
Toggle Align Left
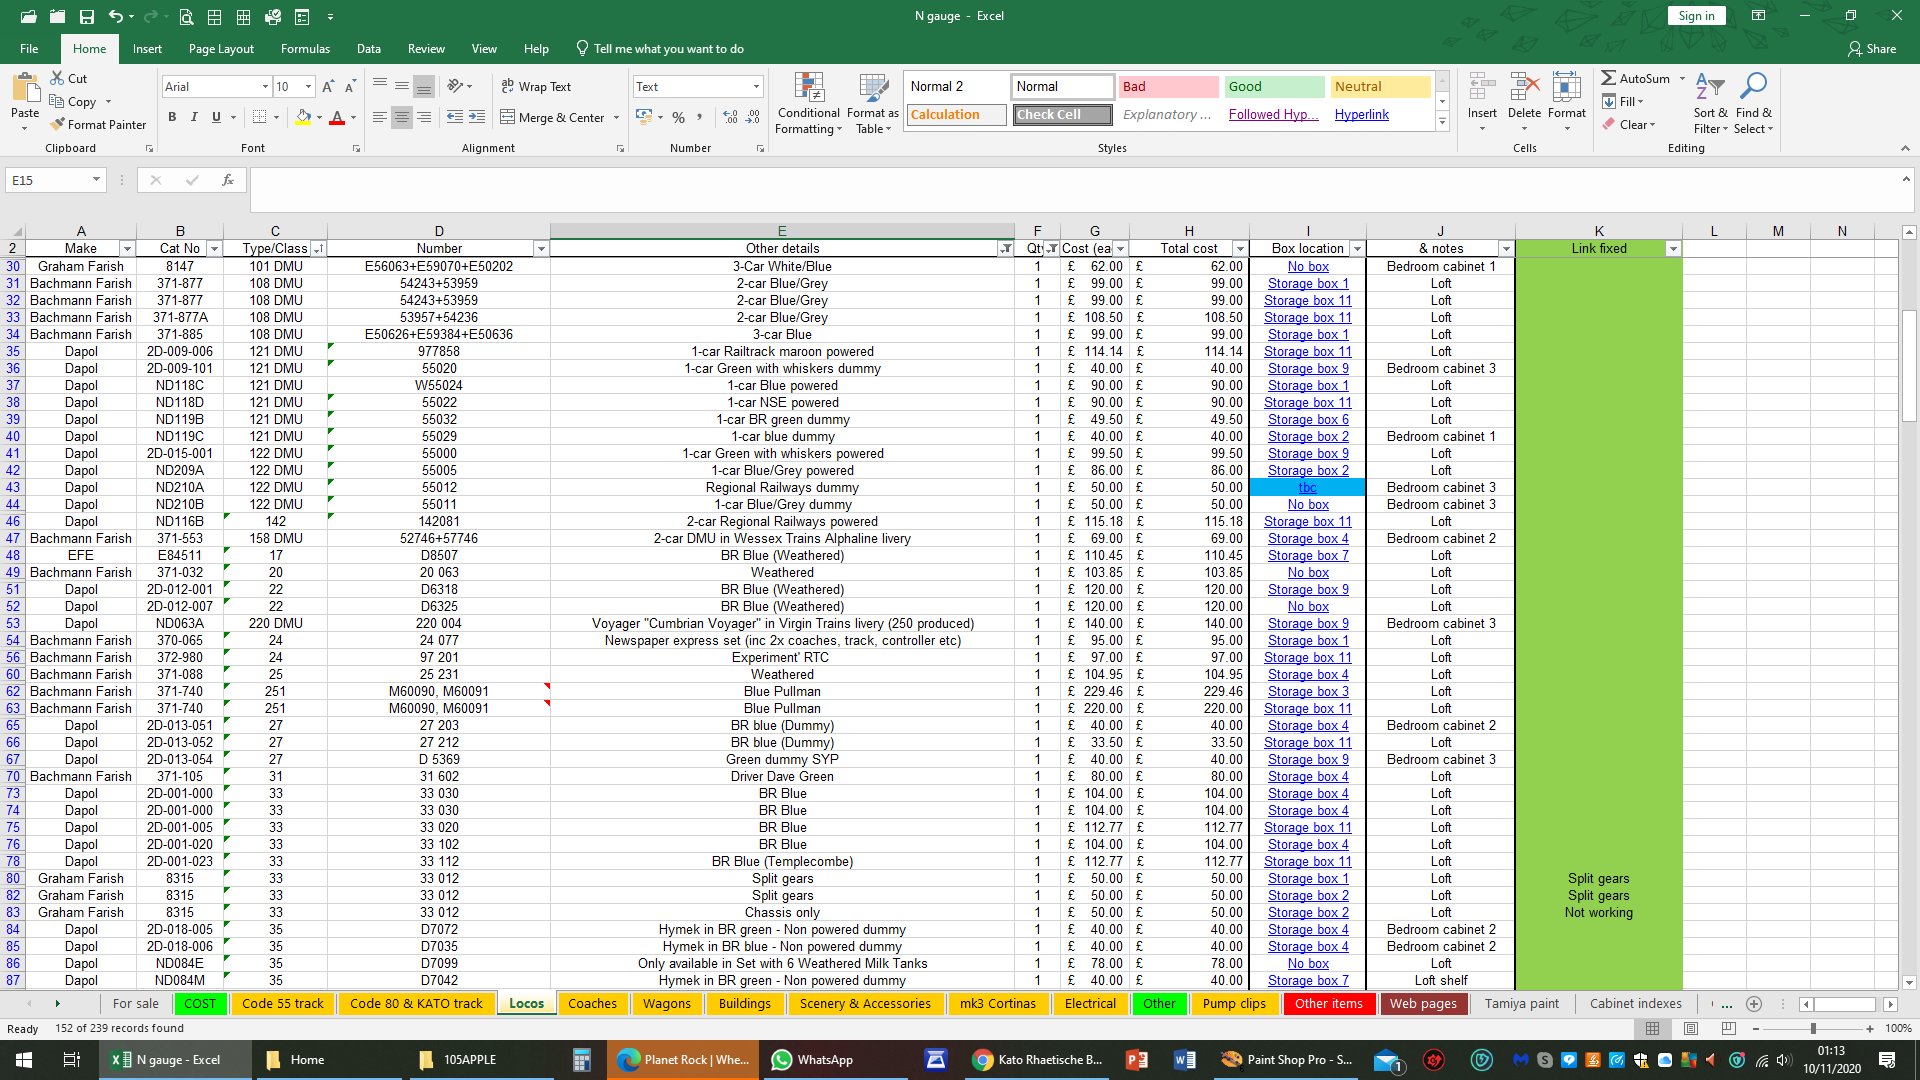click(x=380, y=117)
